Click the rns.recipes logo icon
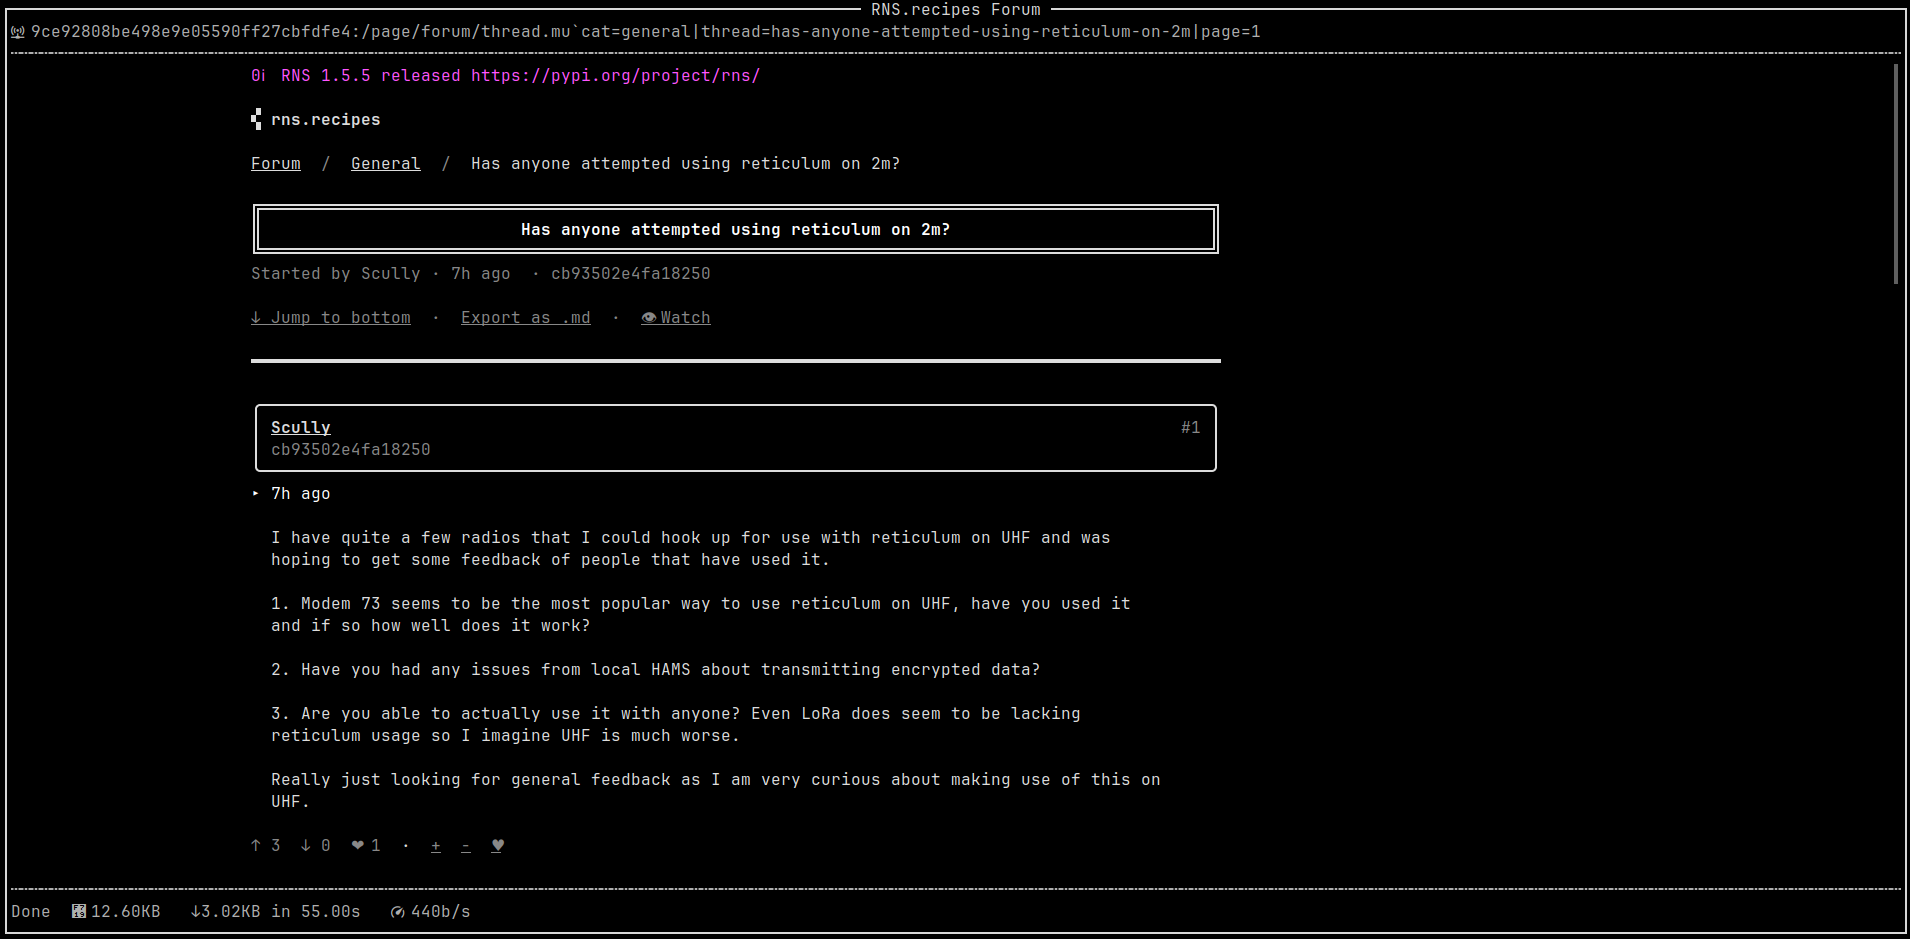 [257, 120]
